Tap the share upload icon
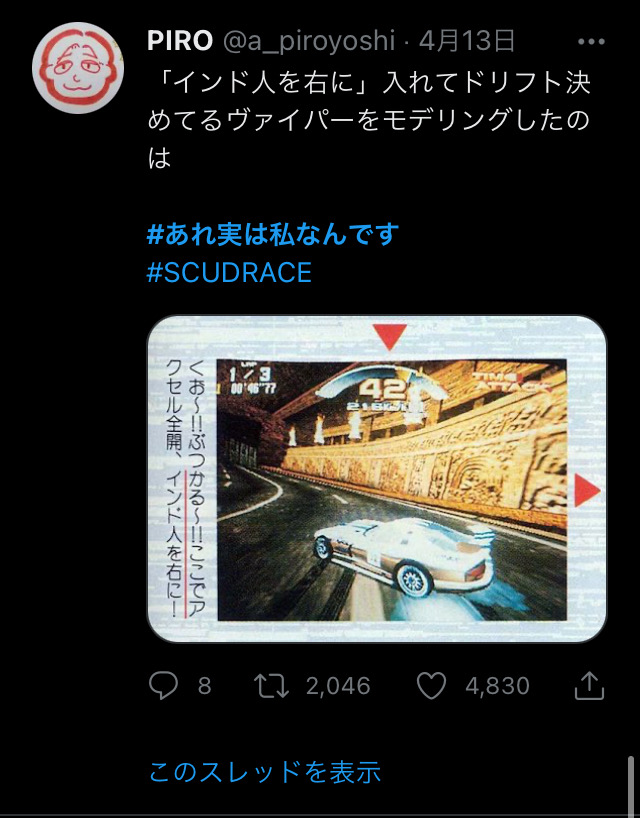 pos(589,685)
